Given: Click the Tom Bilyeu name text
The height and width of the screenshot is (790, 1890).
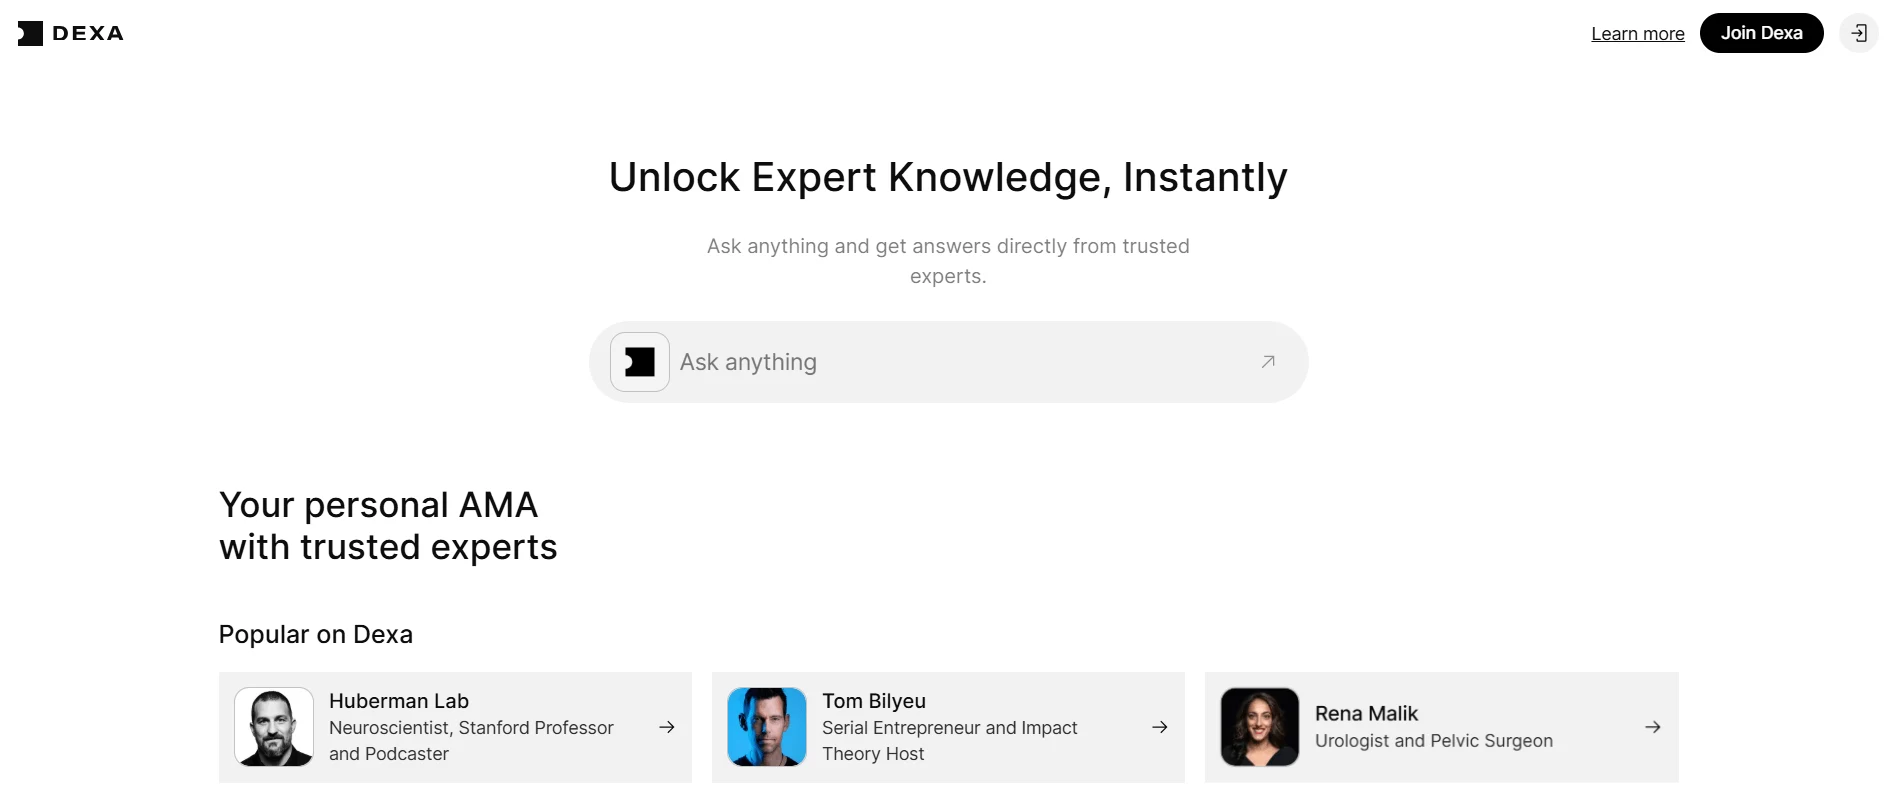Looking at the screenshot, I should [873, 701].
